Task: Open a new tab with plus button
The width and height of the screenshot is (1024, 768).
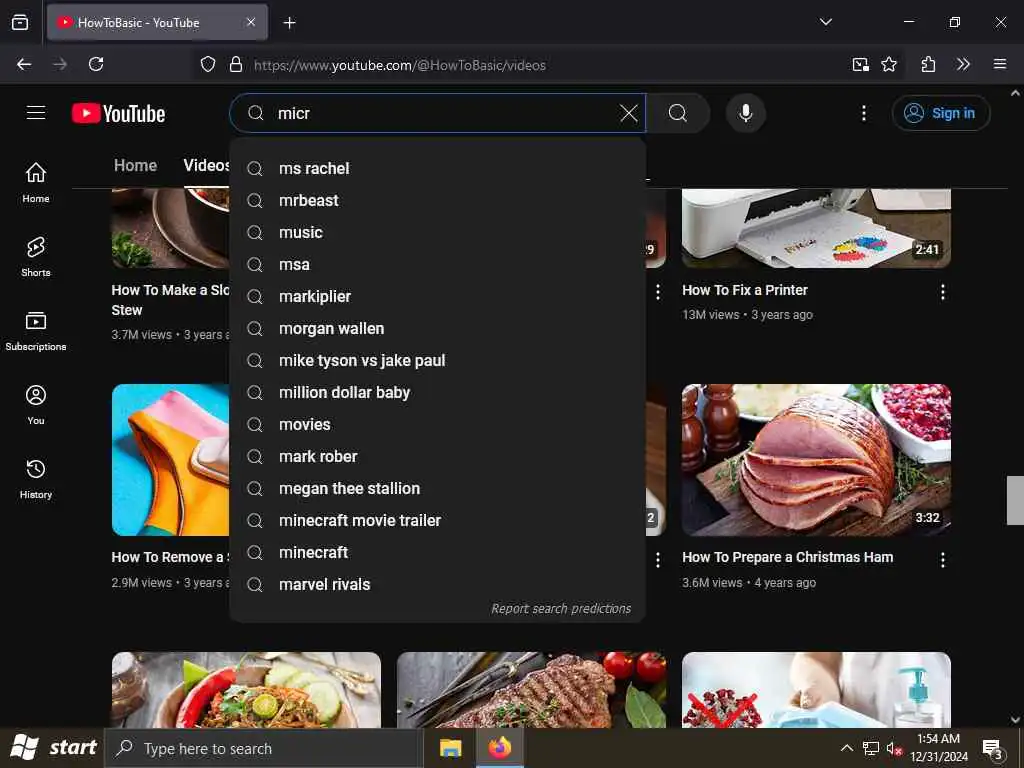Action: (289, 23)
